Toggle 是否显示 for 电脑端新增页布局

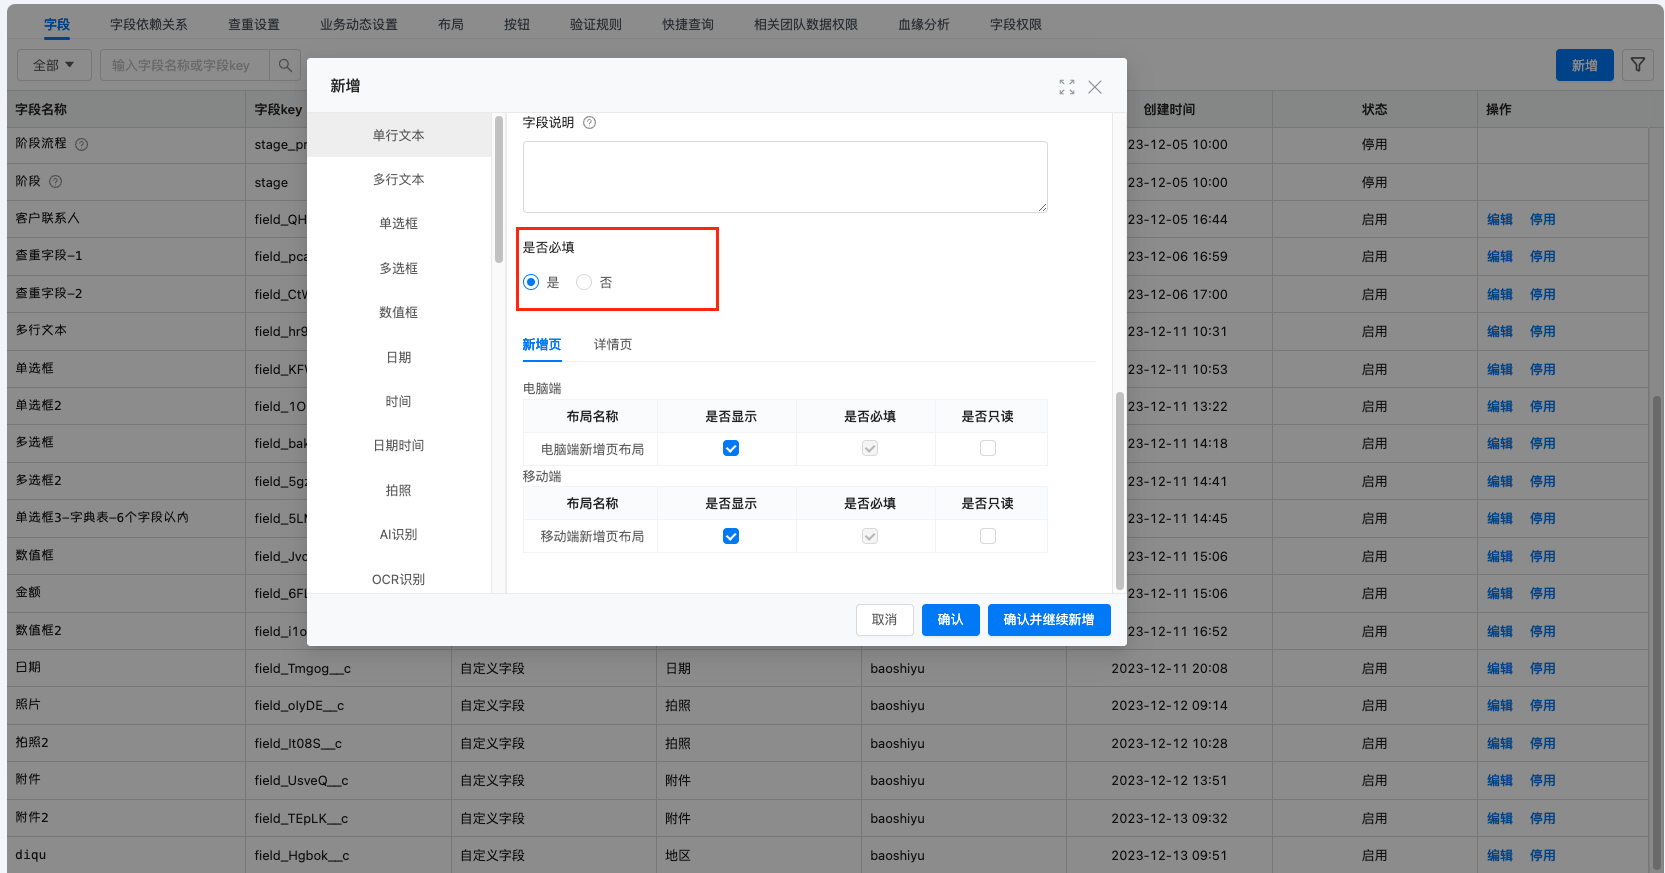[731, 448]
